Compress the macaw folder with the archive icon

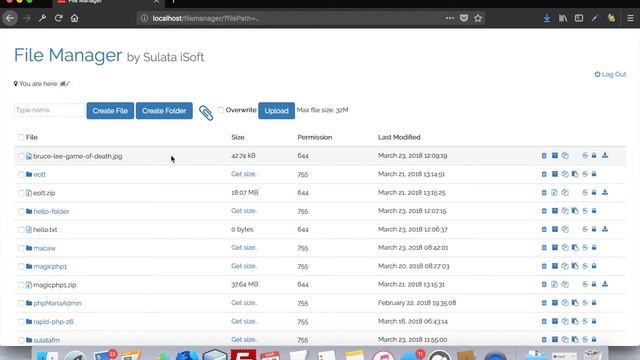(555, 247)
